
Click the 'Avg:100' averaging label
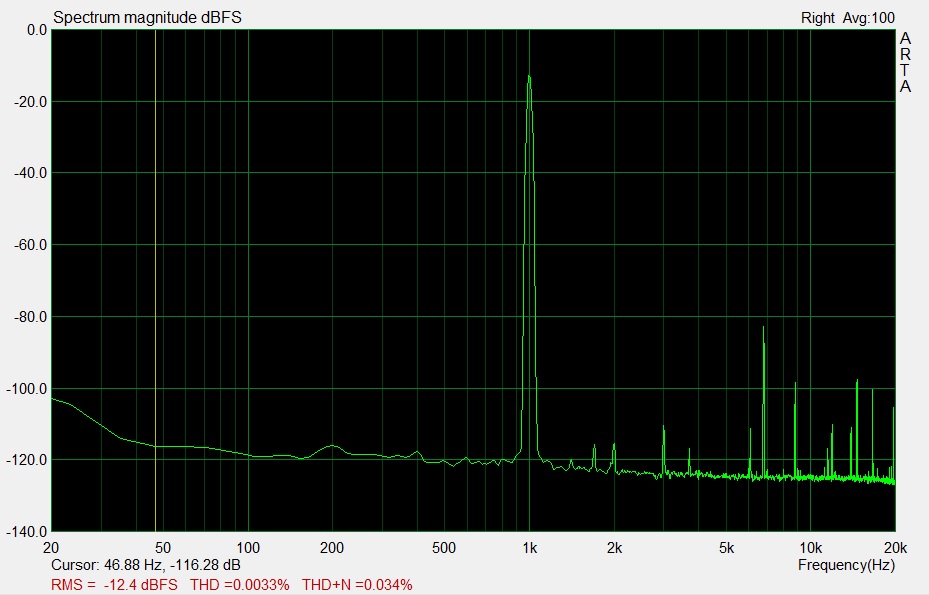pyautogui.click(x=869, y=18)
